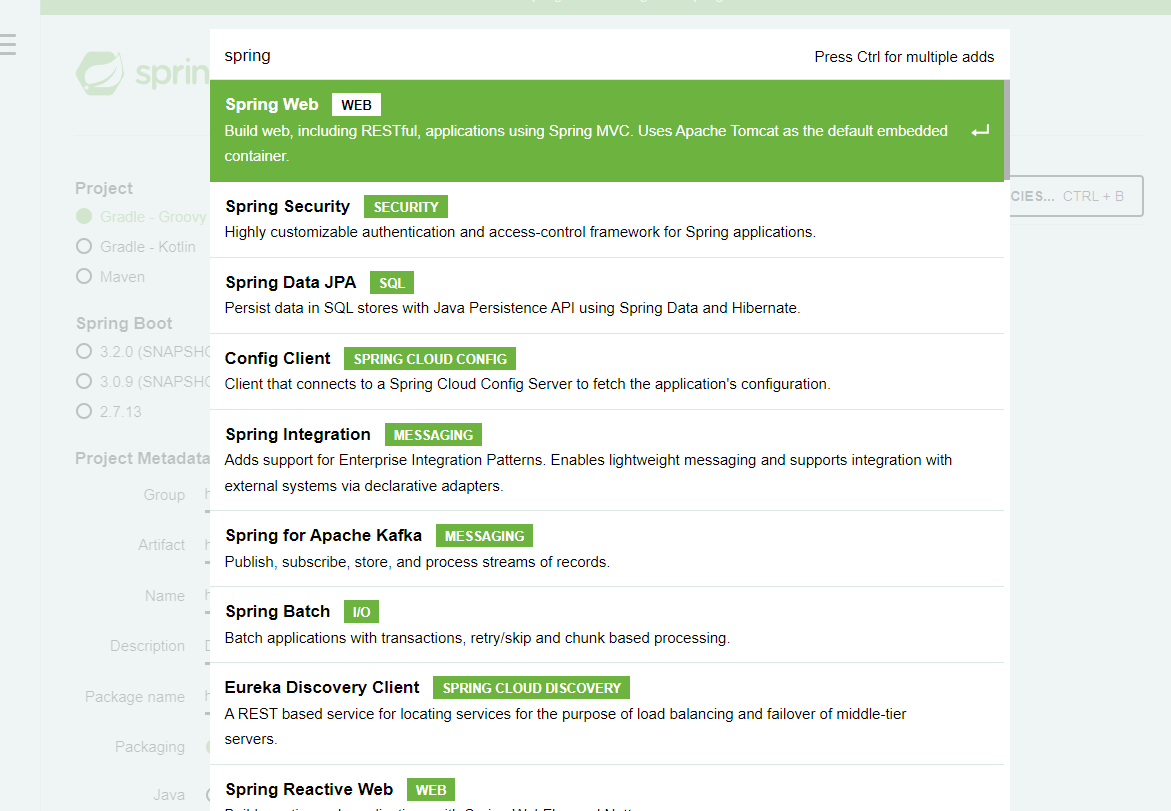Click the Spring Boot section heading
The image size is (1171, 811).
point(124,323)
